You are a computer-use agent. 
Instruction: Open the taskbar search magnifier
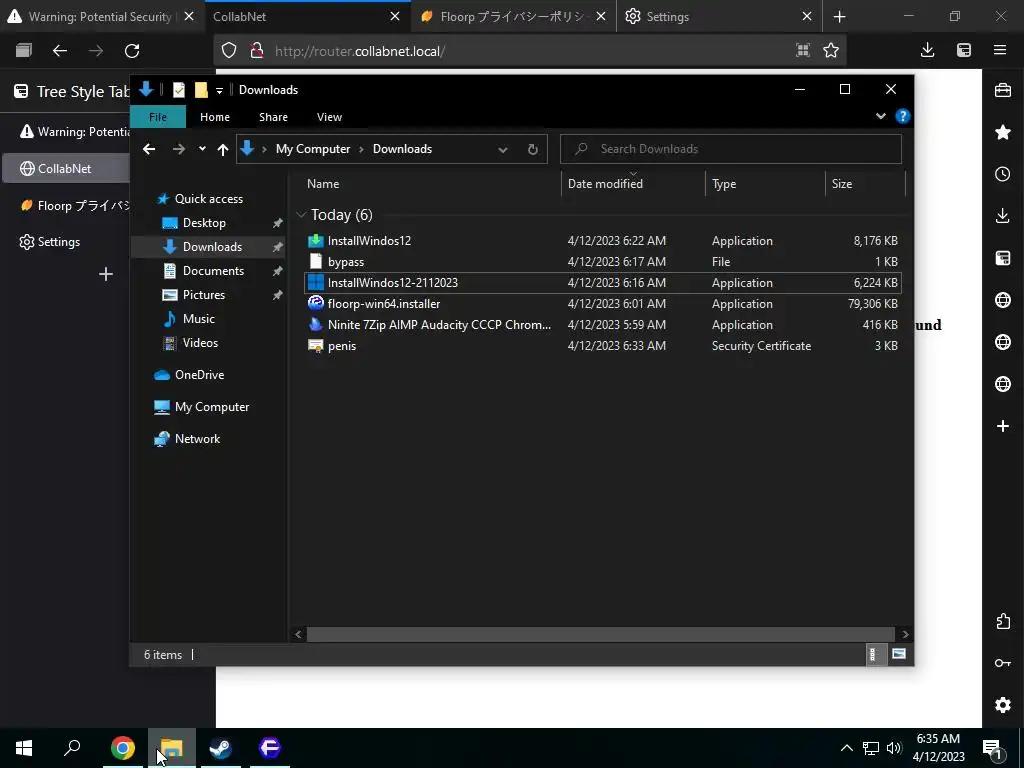(x=72, y=748)
